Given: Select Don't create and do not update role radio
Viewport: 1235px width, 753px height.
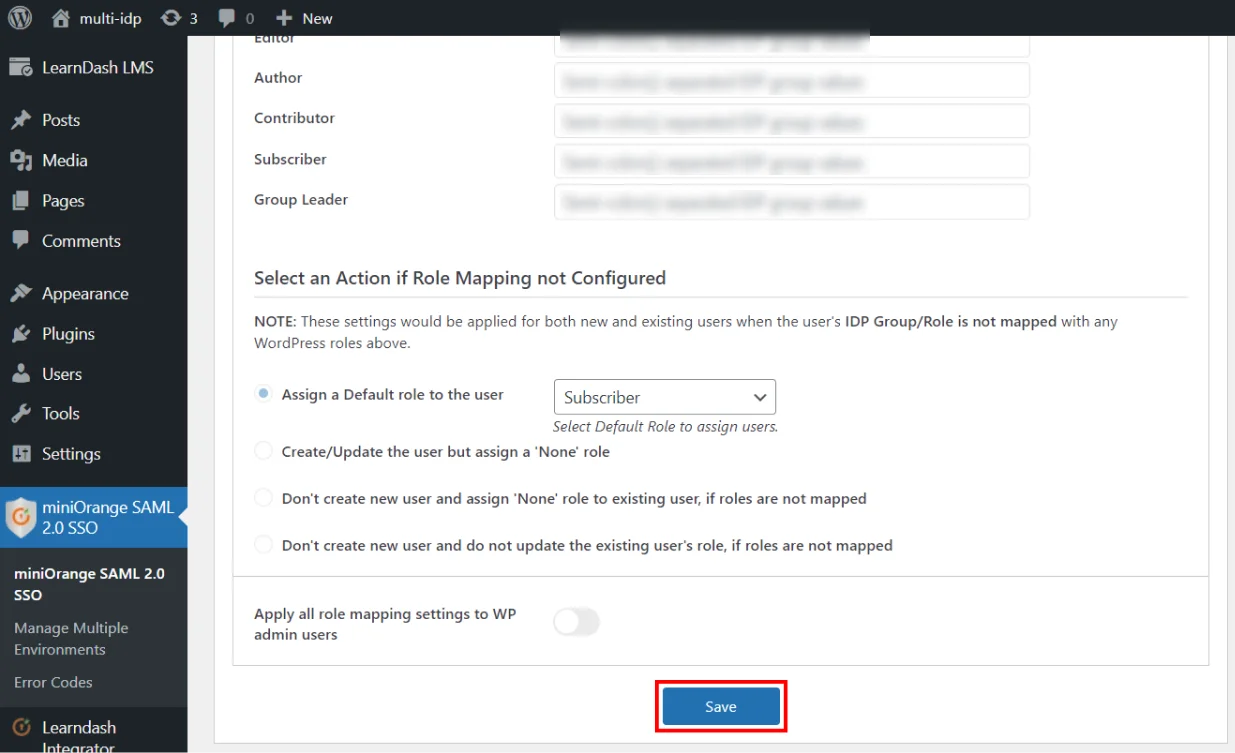Looking at the screenshot, I should point(263,545).
